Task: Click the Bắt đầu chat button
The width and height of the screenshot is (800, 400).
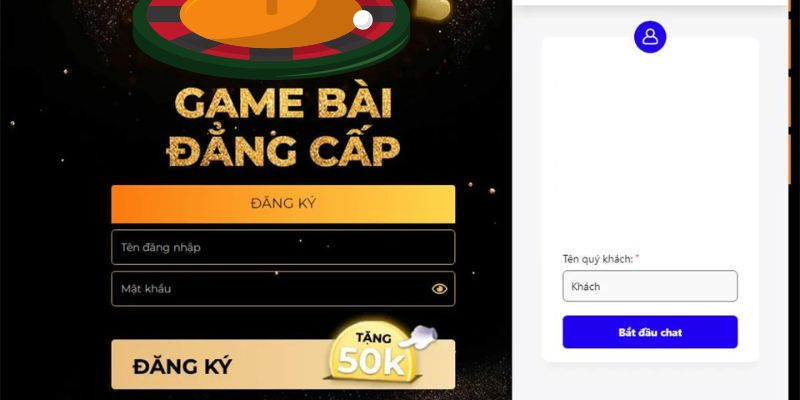Action: tap(650, 332)
